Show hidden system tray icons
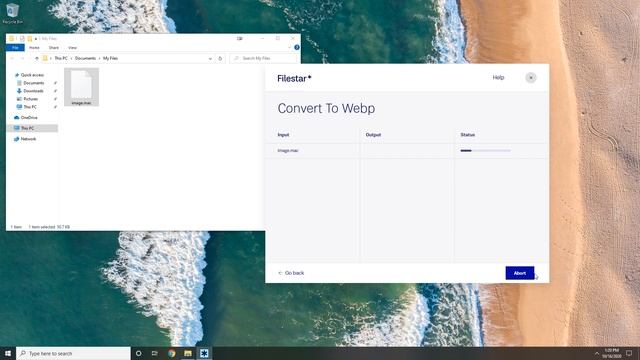 [597, 353]
